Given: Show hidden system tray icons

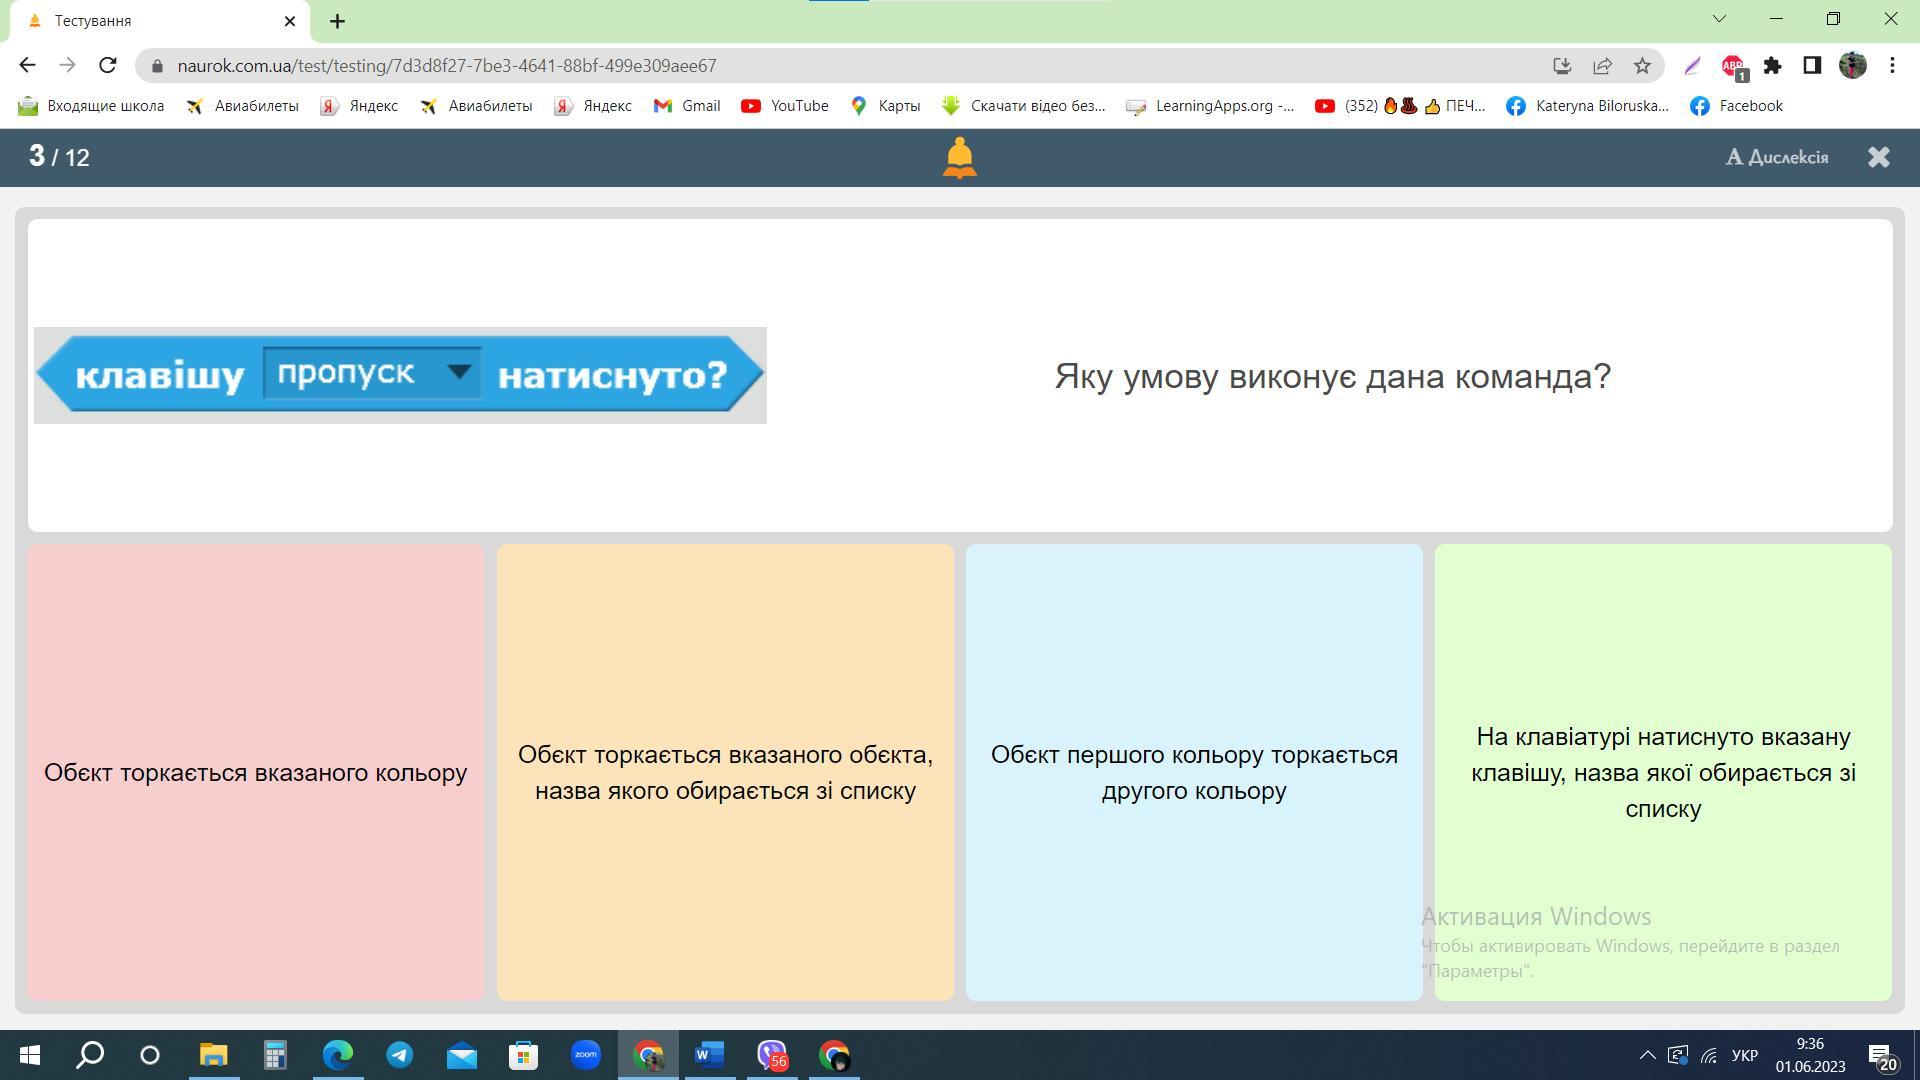Looking at the screenshot, I should click(x=1647, y=1055).
